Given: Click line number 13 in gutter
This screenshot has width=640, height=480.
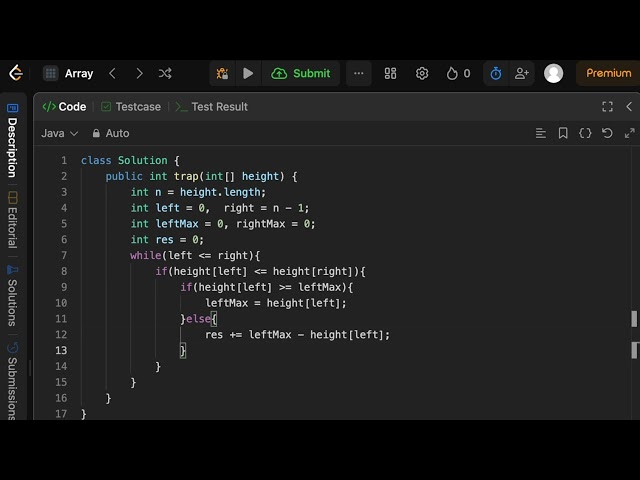Looking at the screenshot, I should pos(61,351).
